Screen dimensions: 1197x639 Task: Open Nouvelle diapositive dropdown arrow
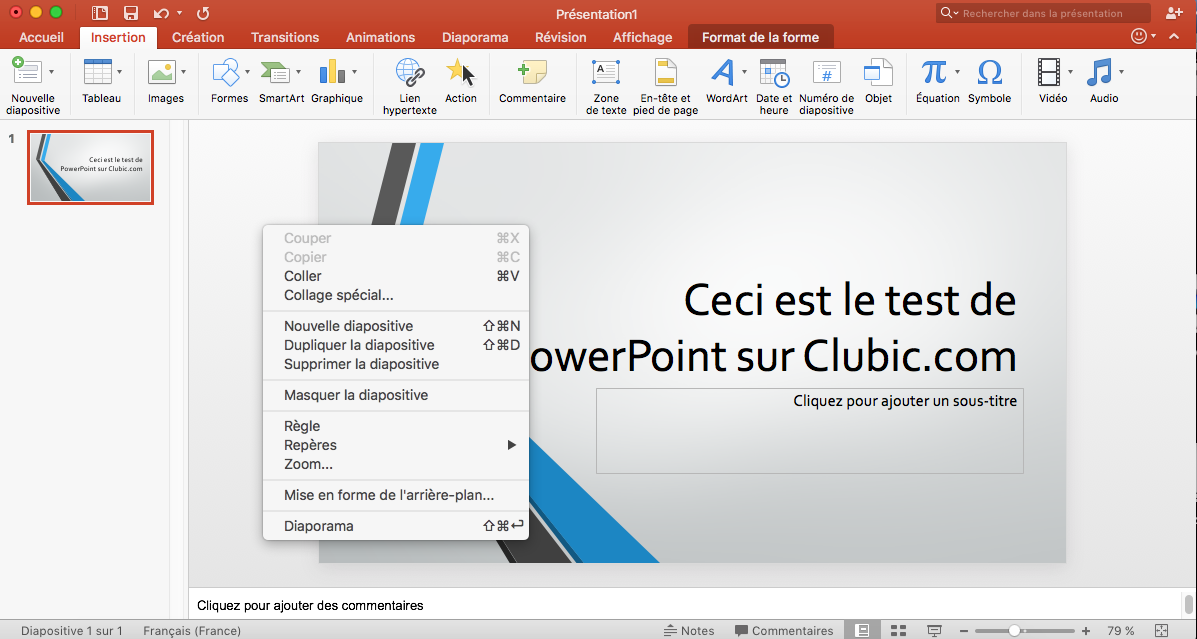pyautogui.click(x=51, y=73)
